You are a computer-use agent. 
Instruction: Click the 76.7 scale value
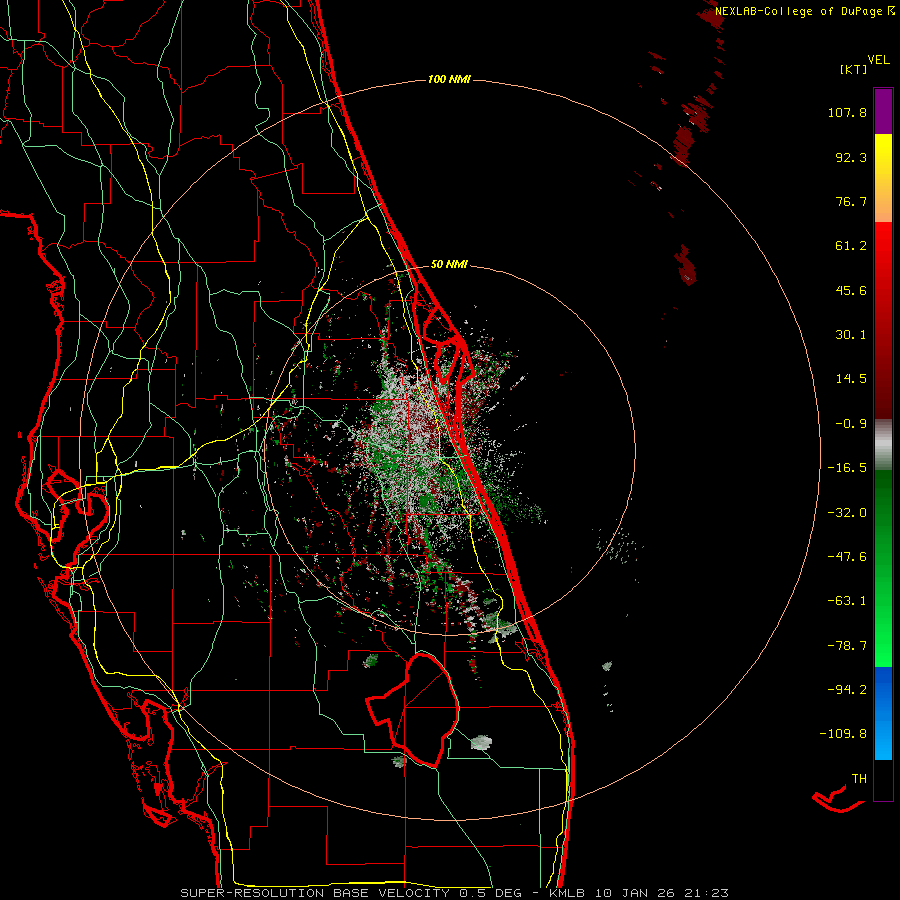[x=851, y=201]
